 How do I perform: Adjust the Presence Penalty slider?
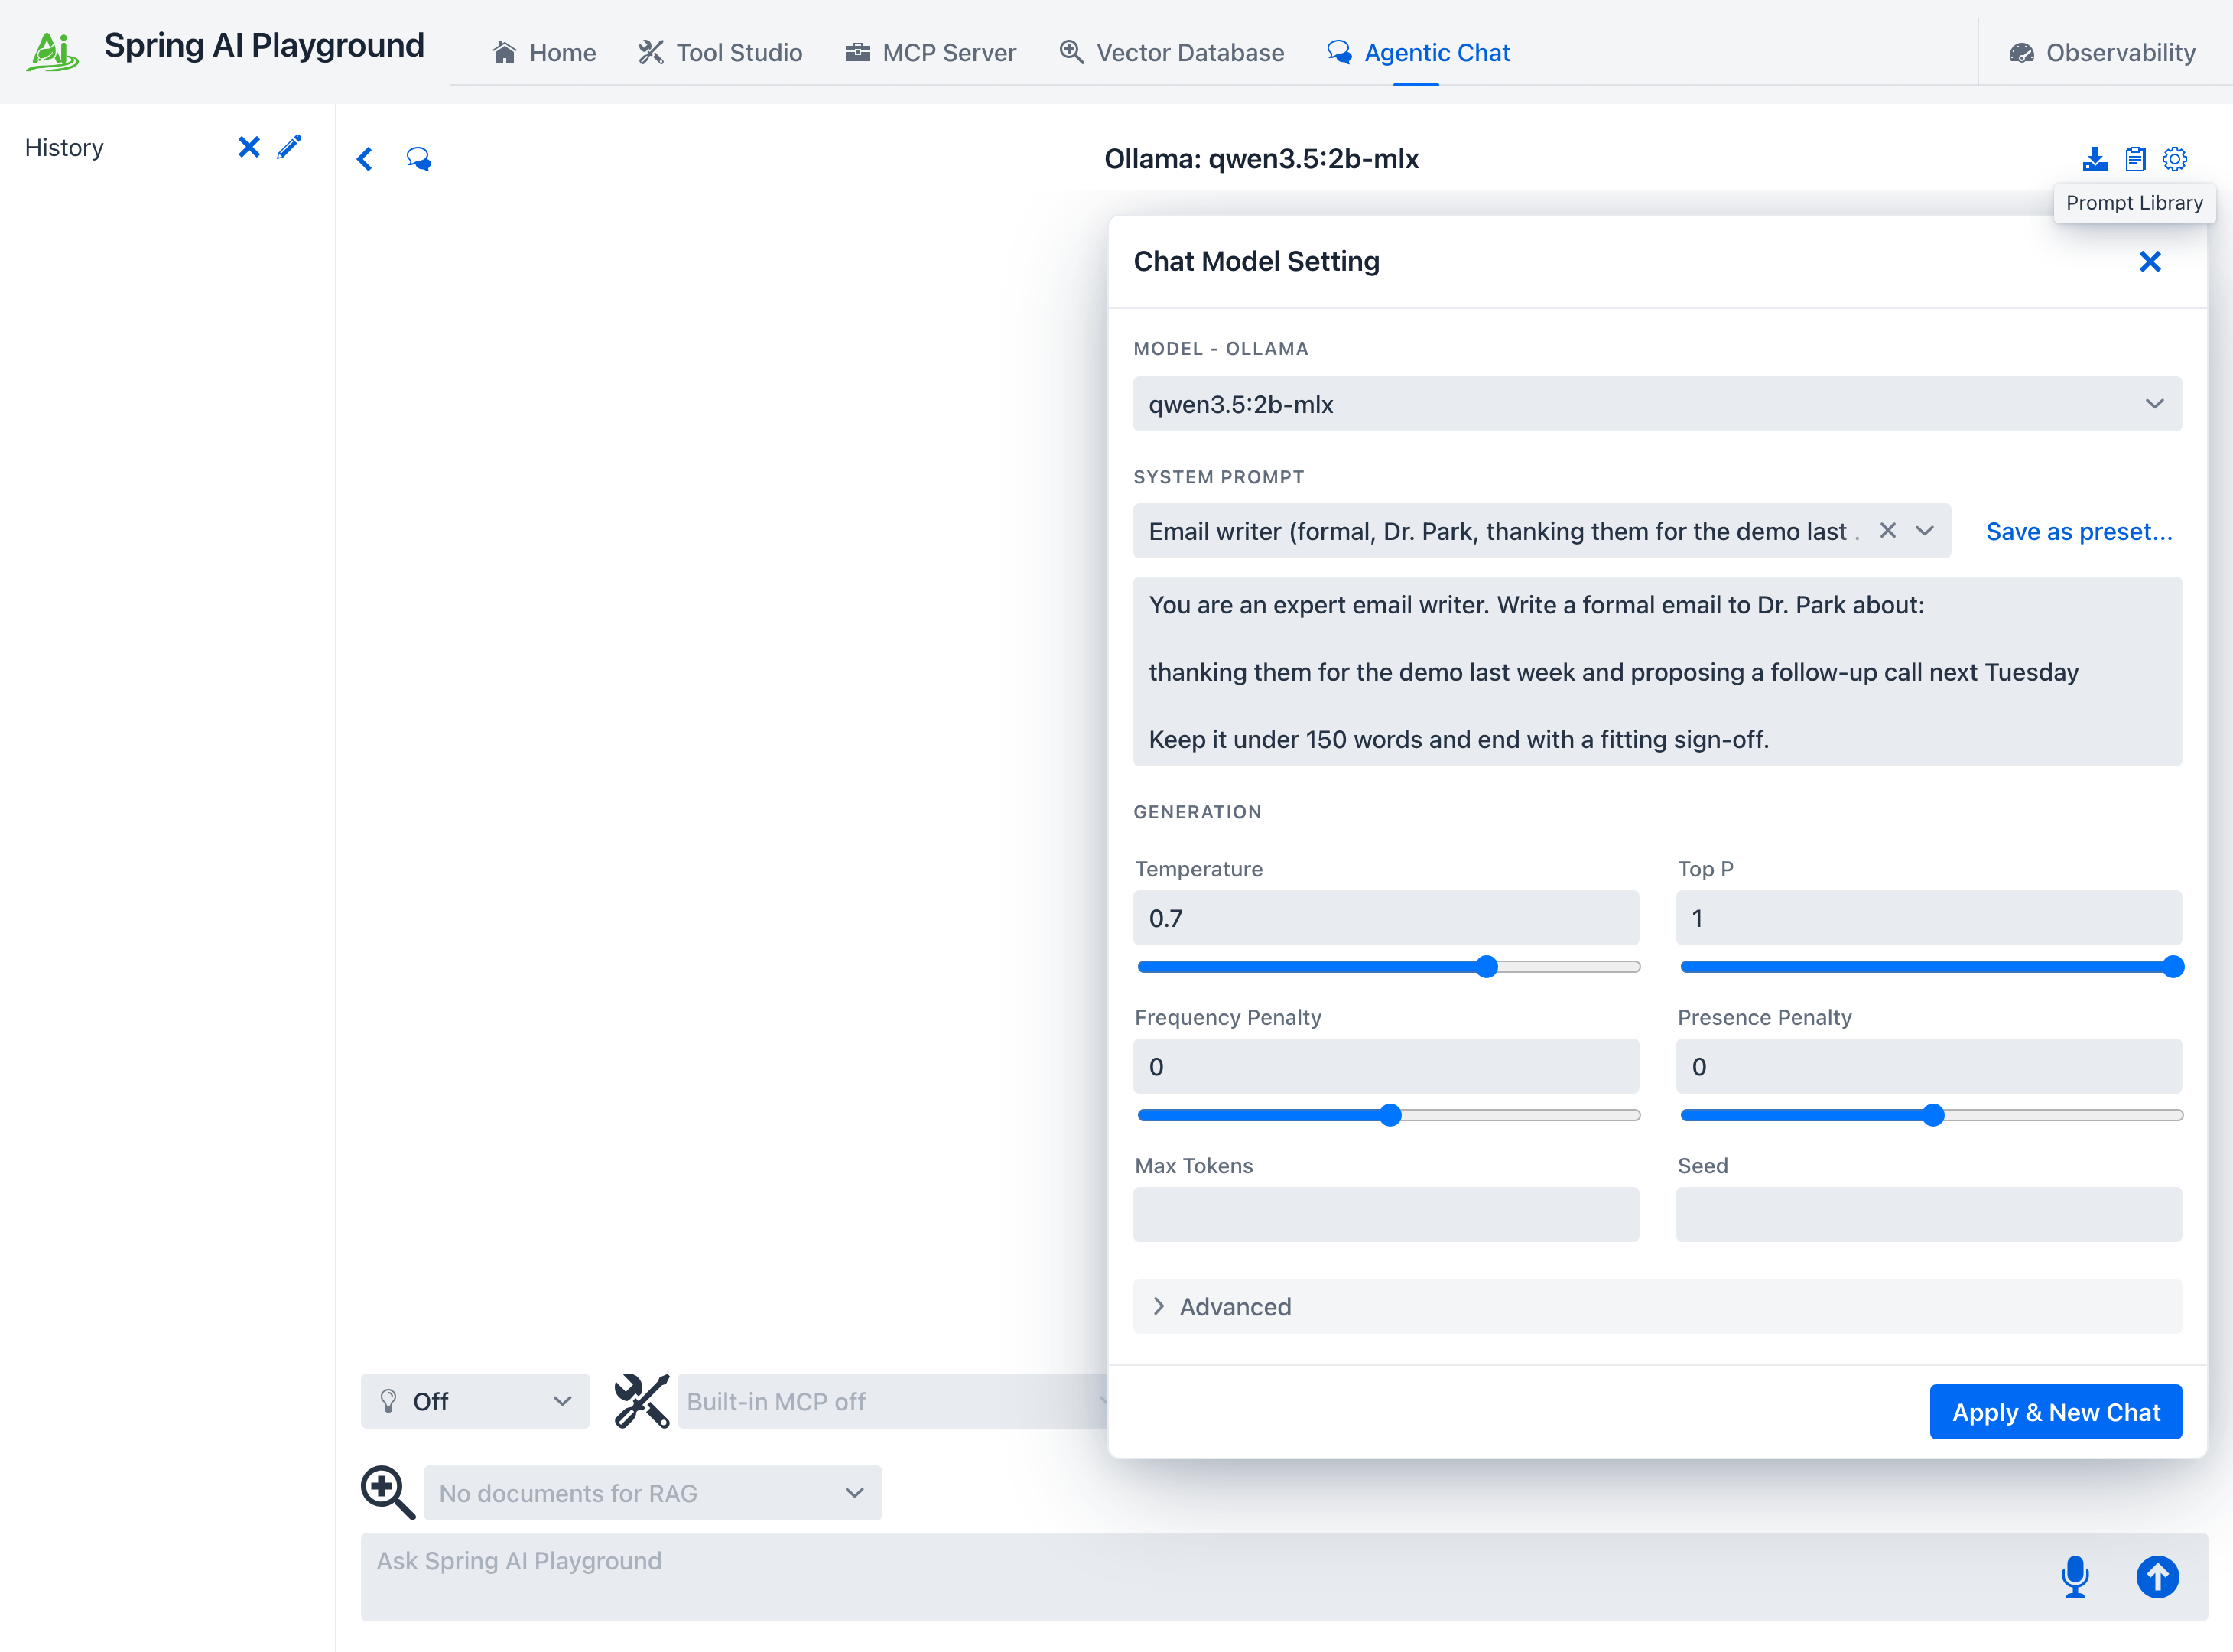[1933, 1115]
